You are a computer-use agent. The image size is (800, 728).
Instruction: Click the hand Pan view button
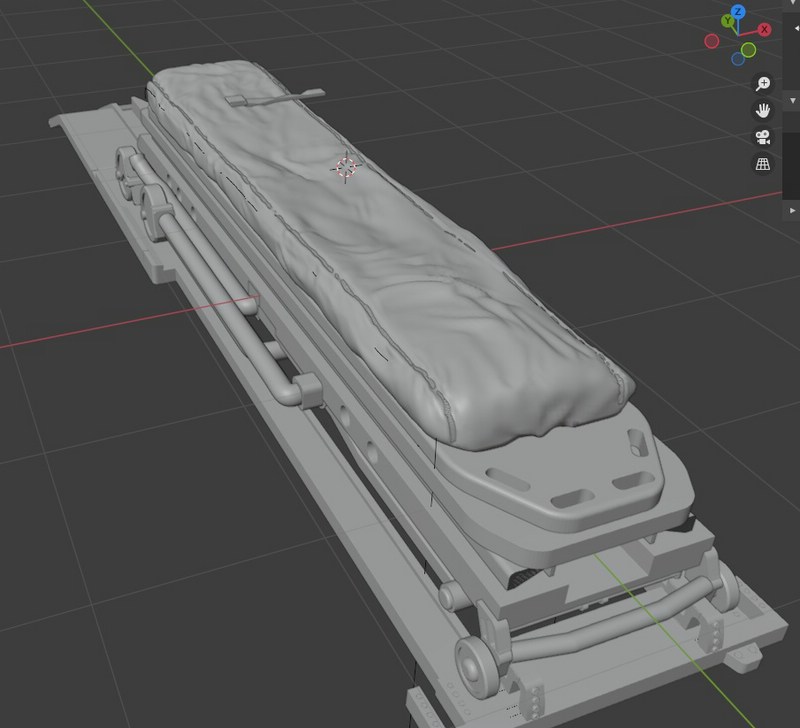(763, 110)
